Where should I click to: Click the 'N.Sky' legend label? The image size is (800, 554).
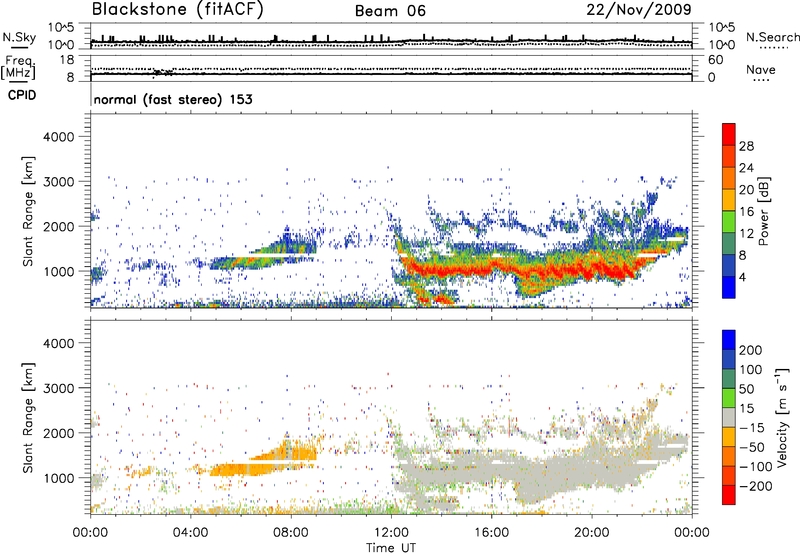(x=19, y=37)
